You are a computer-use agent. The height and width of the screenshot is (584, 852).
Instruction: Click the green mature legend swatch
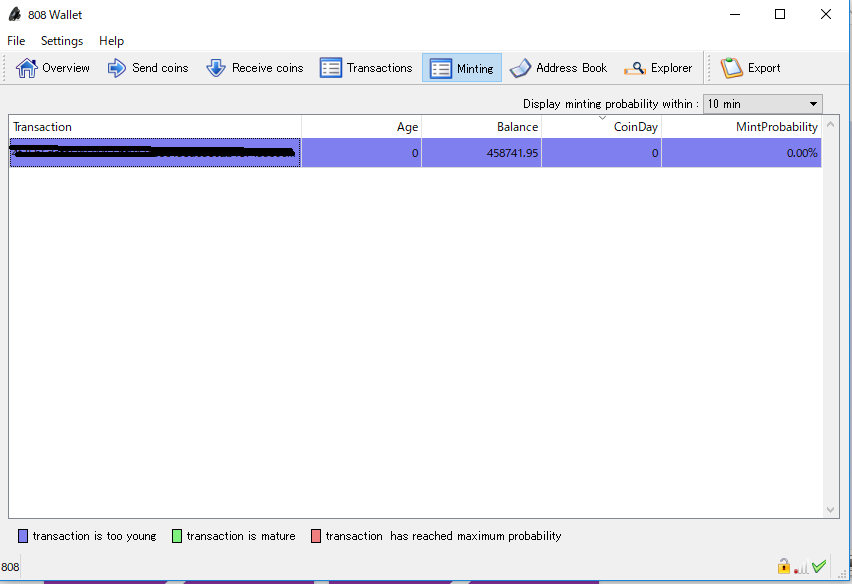point(177,536)
